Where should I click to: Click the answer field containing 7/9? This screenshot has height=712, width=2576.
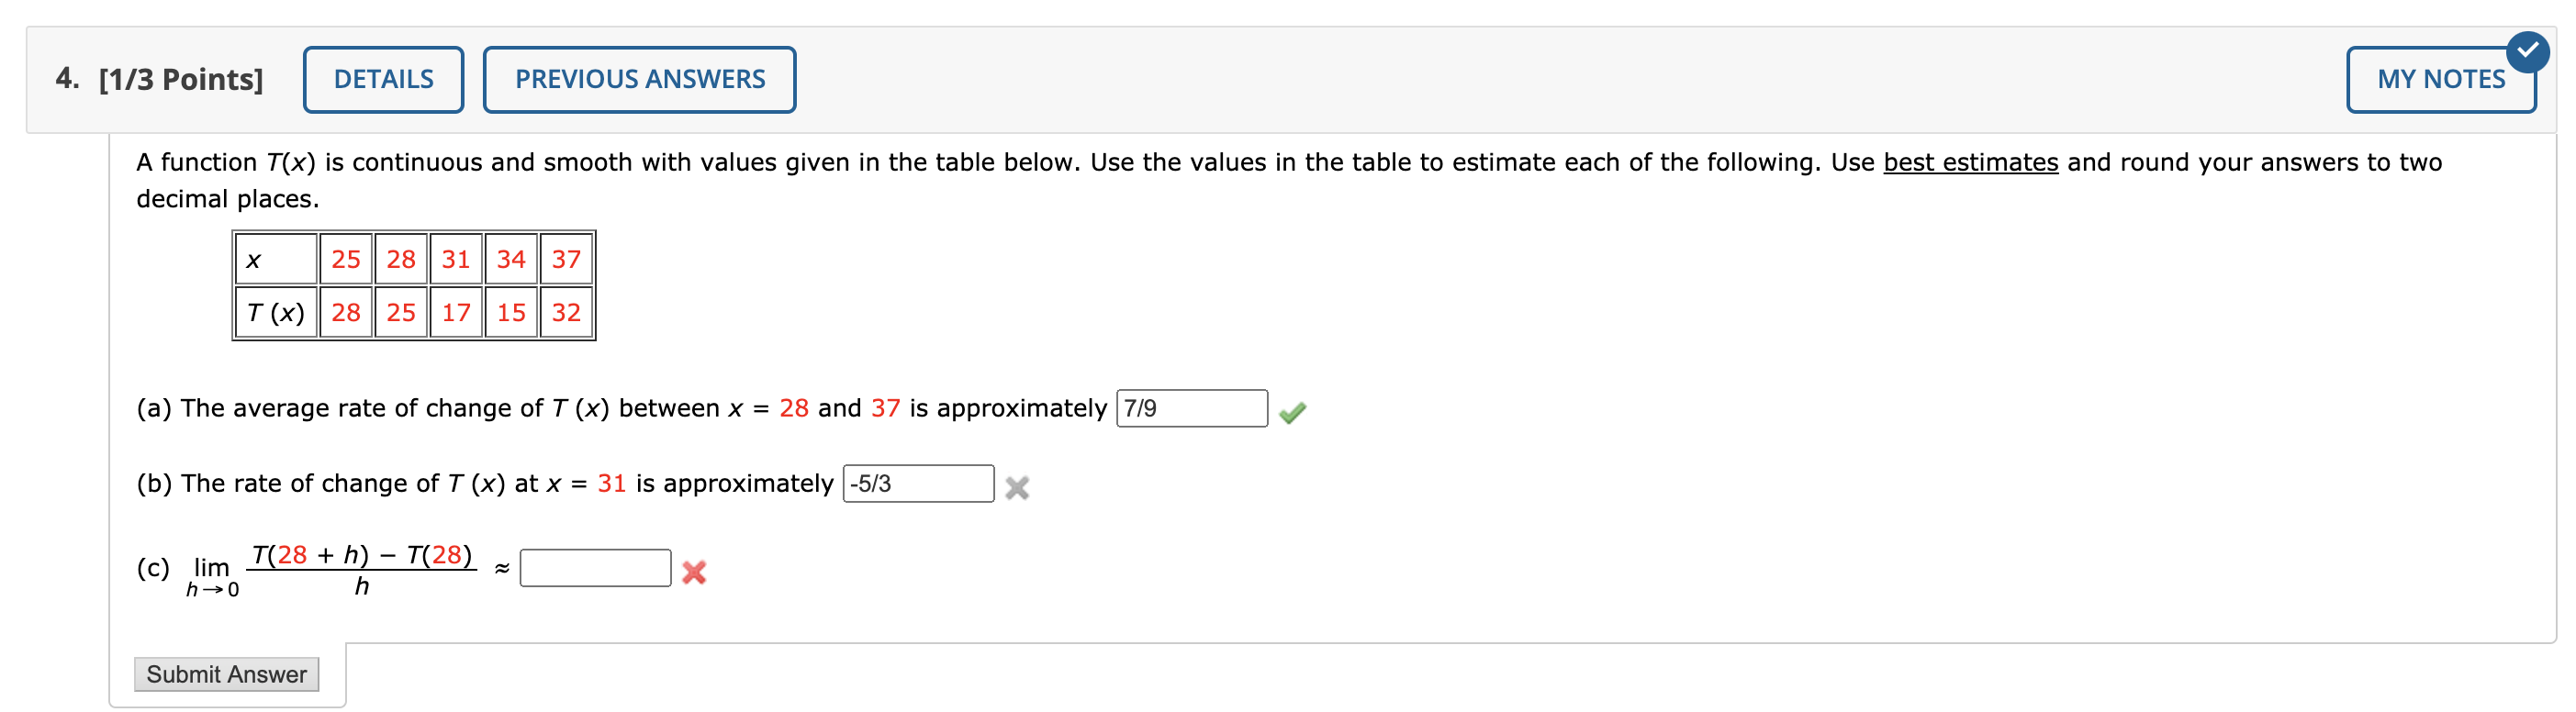(x=1191, y=408)
